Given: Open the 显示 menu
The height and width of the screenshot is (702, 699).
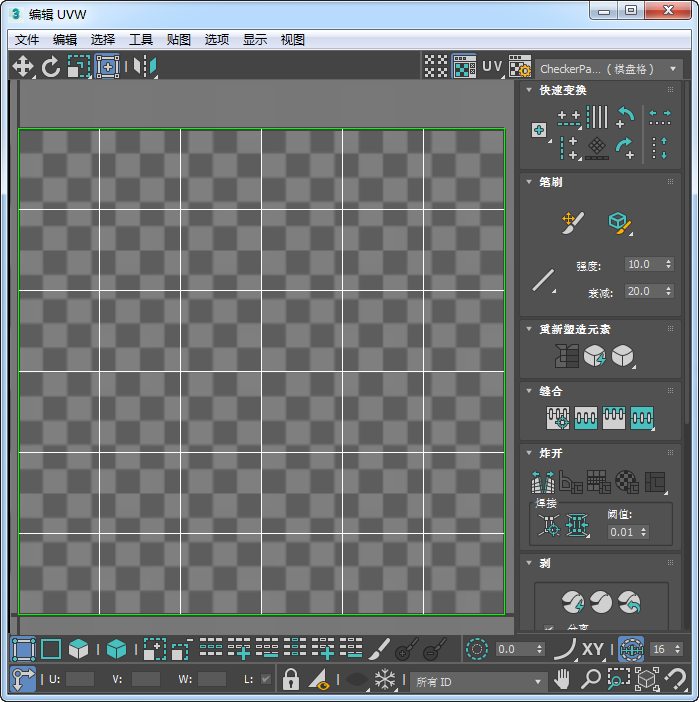Looking at the screenshot, I should tap(255, 40).
